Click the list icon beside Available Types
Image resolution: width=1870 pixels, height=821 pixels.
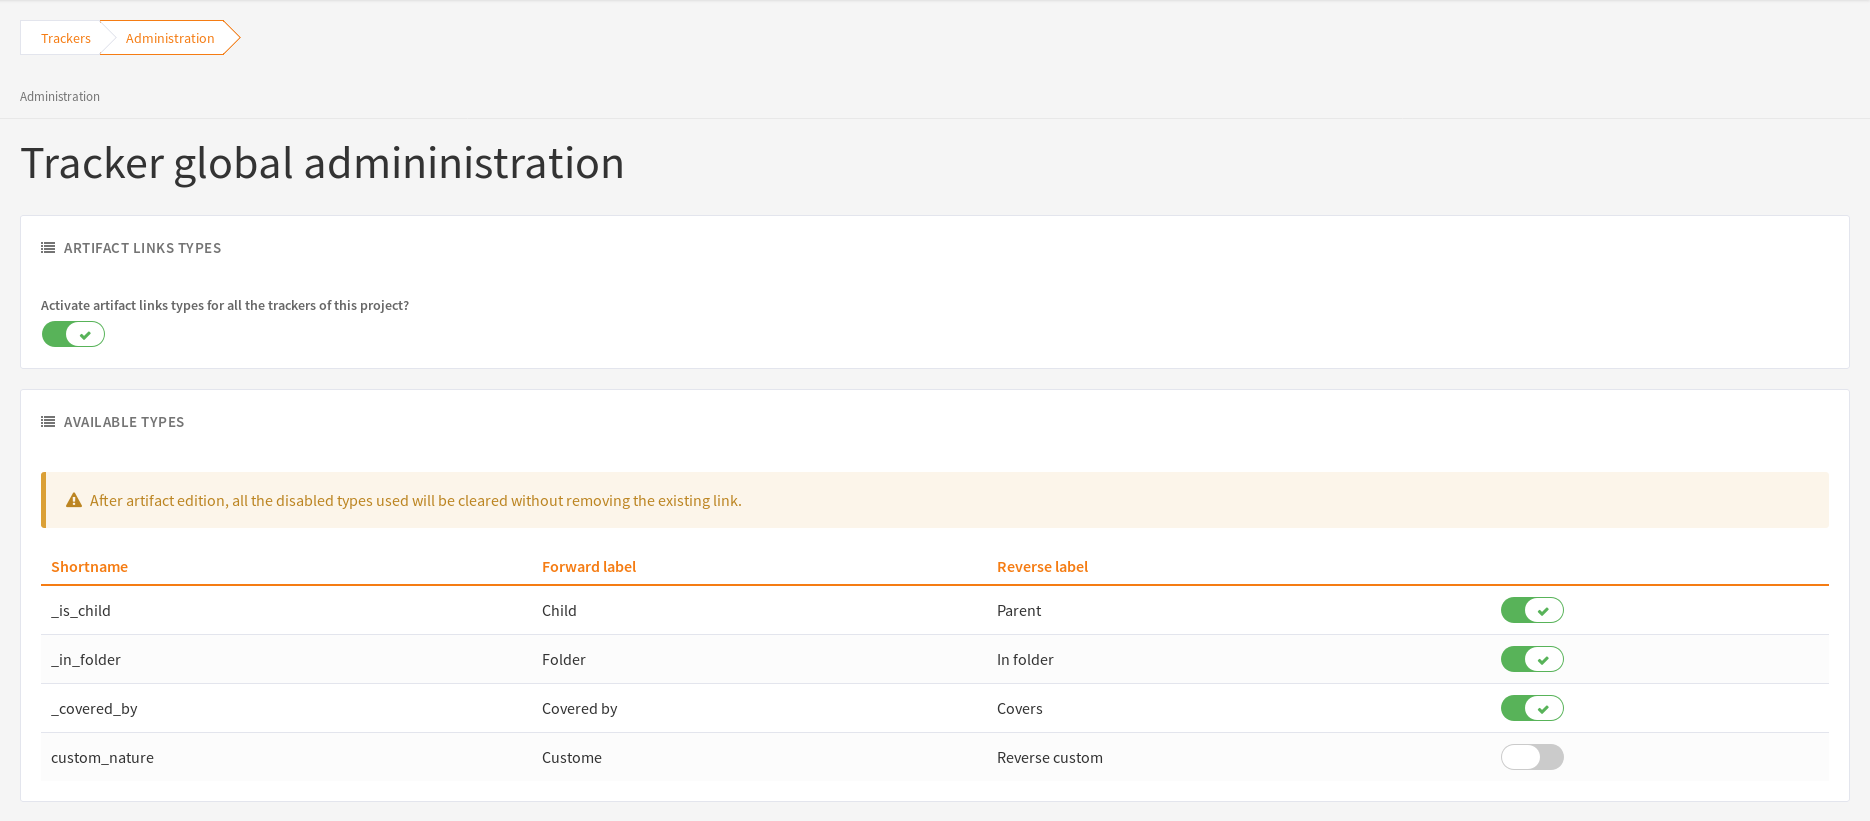(48, 422)
